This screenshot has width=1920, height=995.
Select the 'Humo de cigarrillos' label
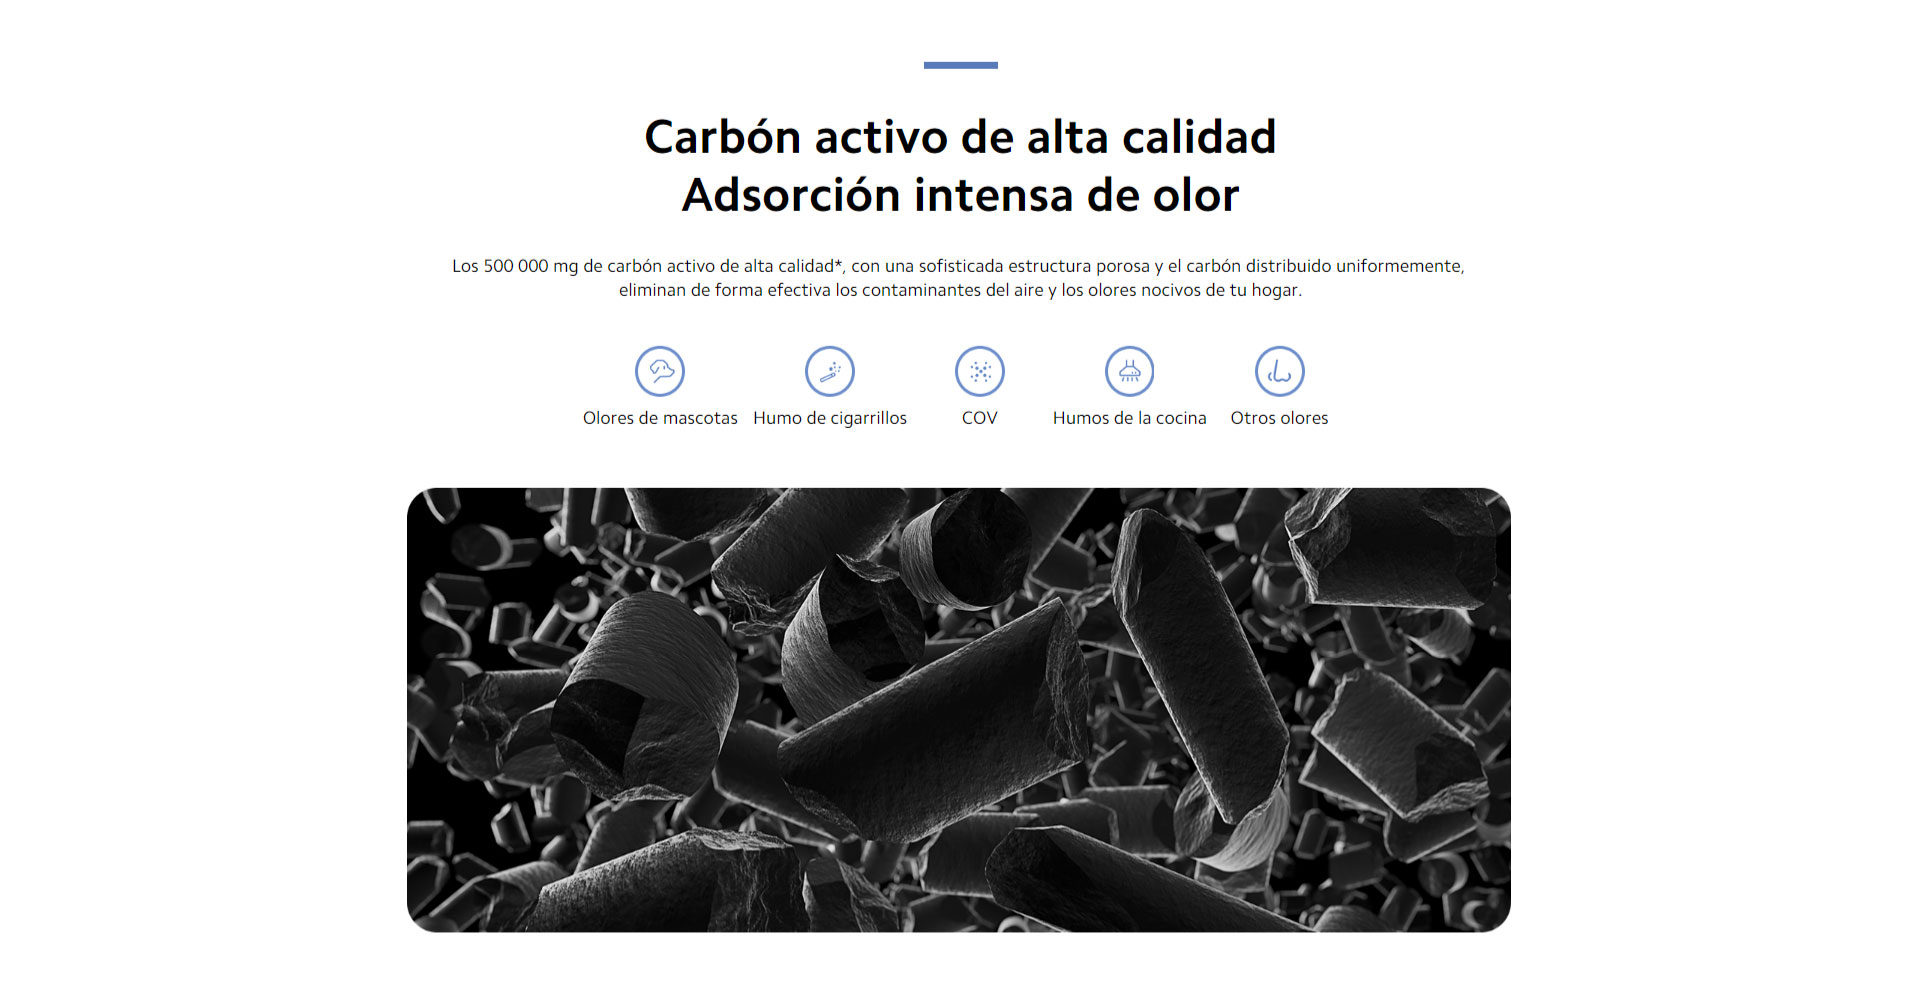coord(830,418)
